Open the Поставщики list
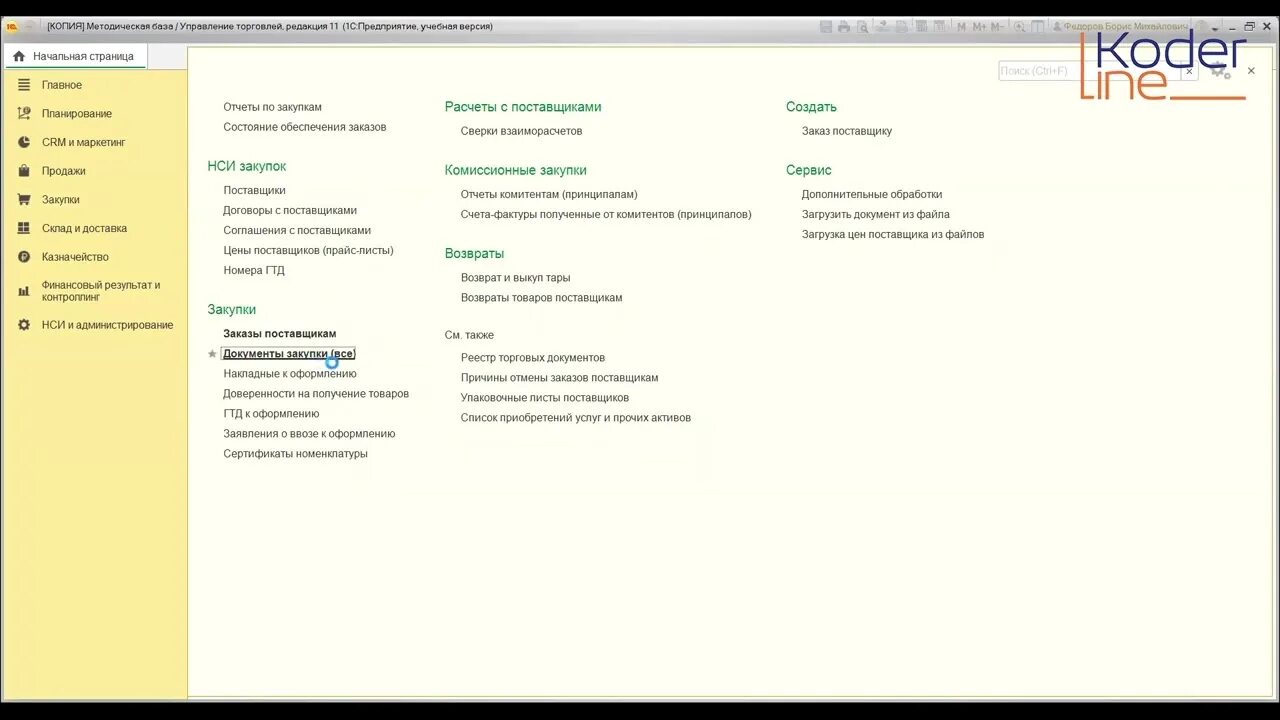The width and height of the screenshot is (1280, 720). click(x=254, y=190)
